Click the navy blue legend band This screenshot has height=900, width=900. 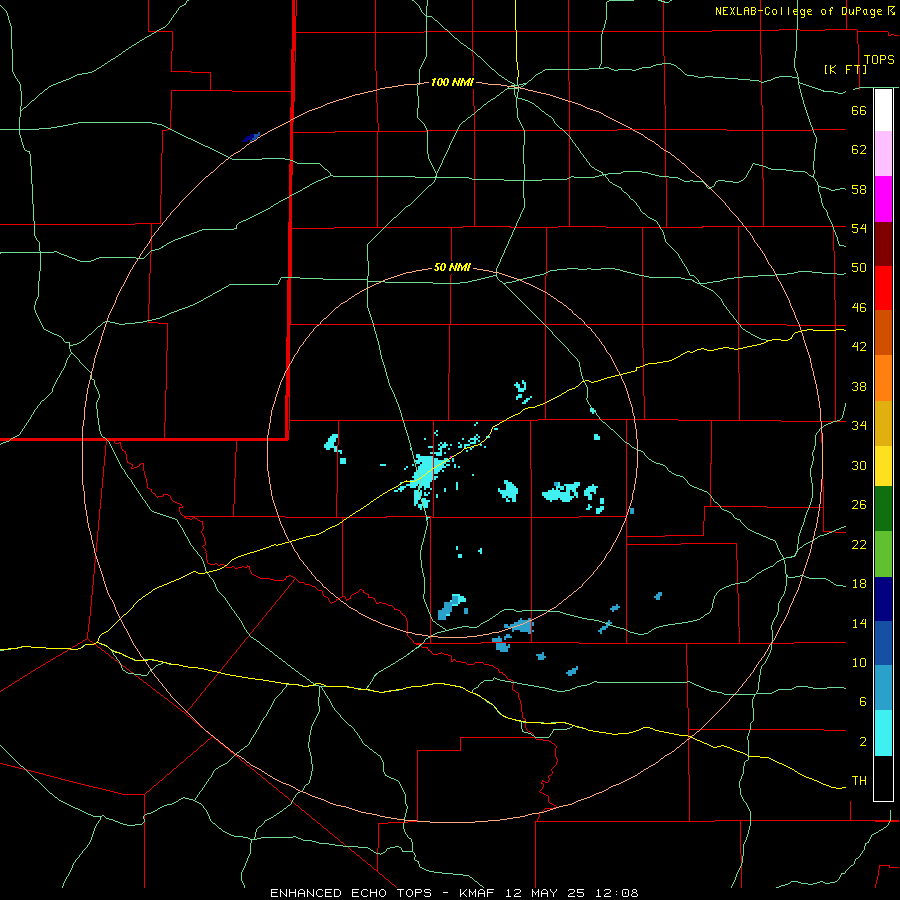coord(883,599)
